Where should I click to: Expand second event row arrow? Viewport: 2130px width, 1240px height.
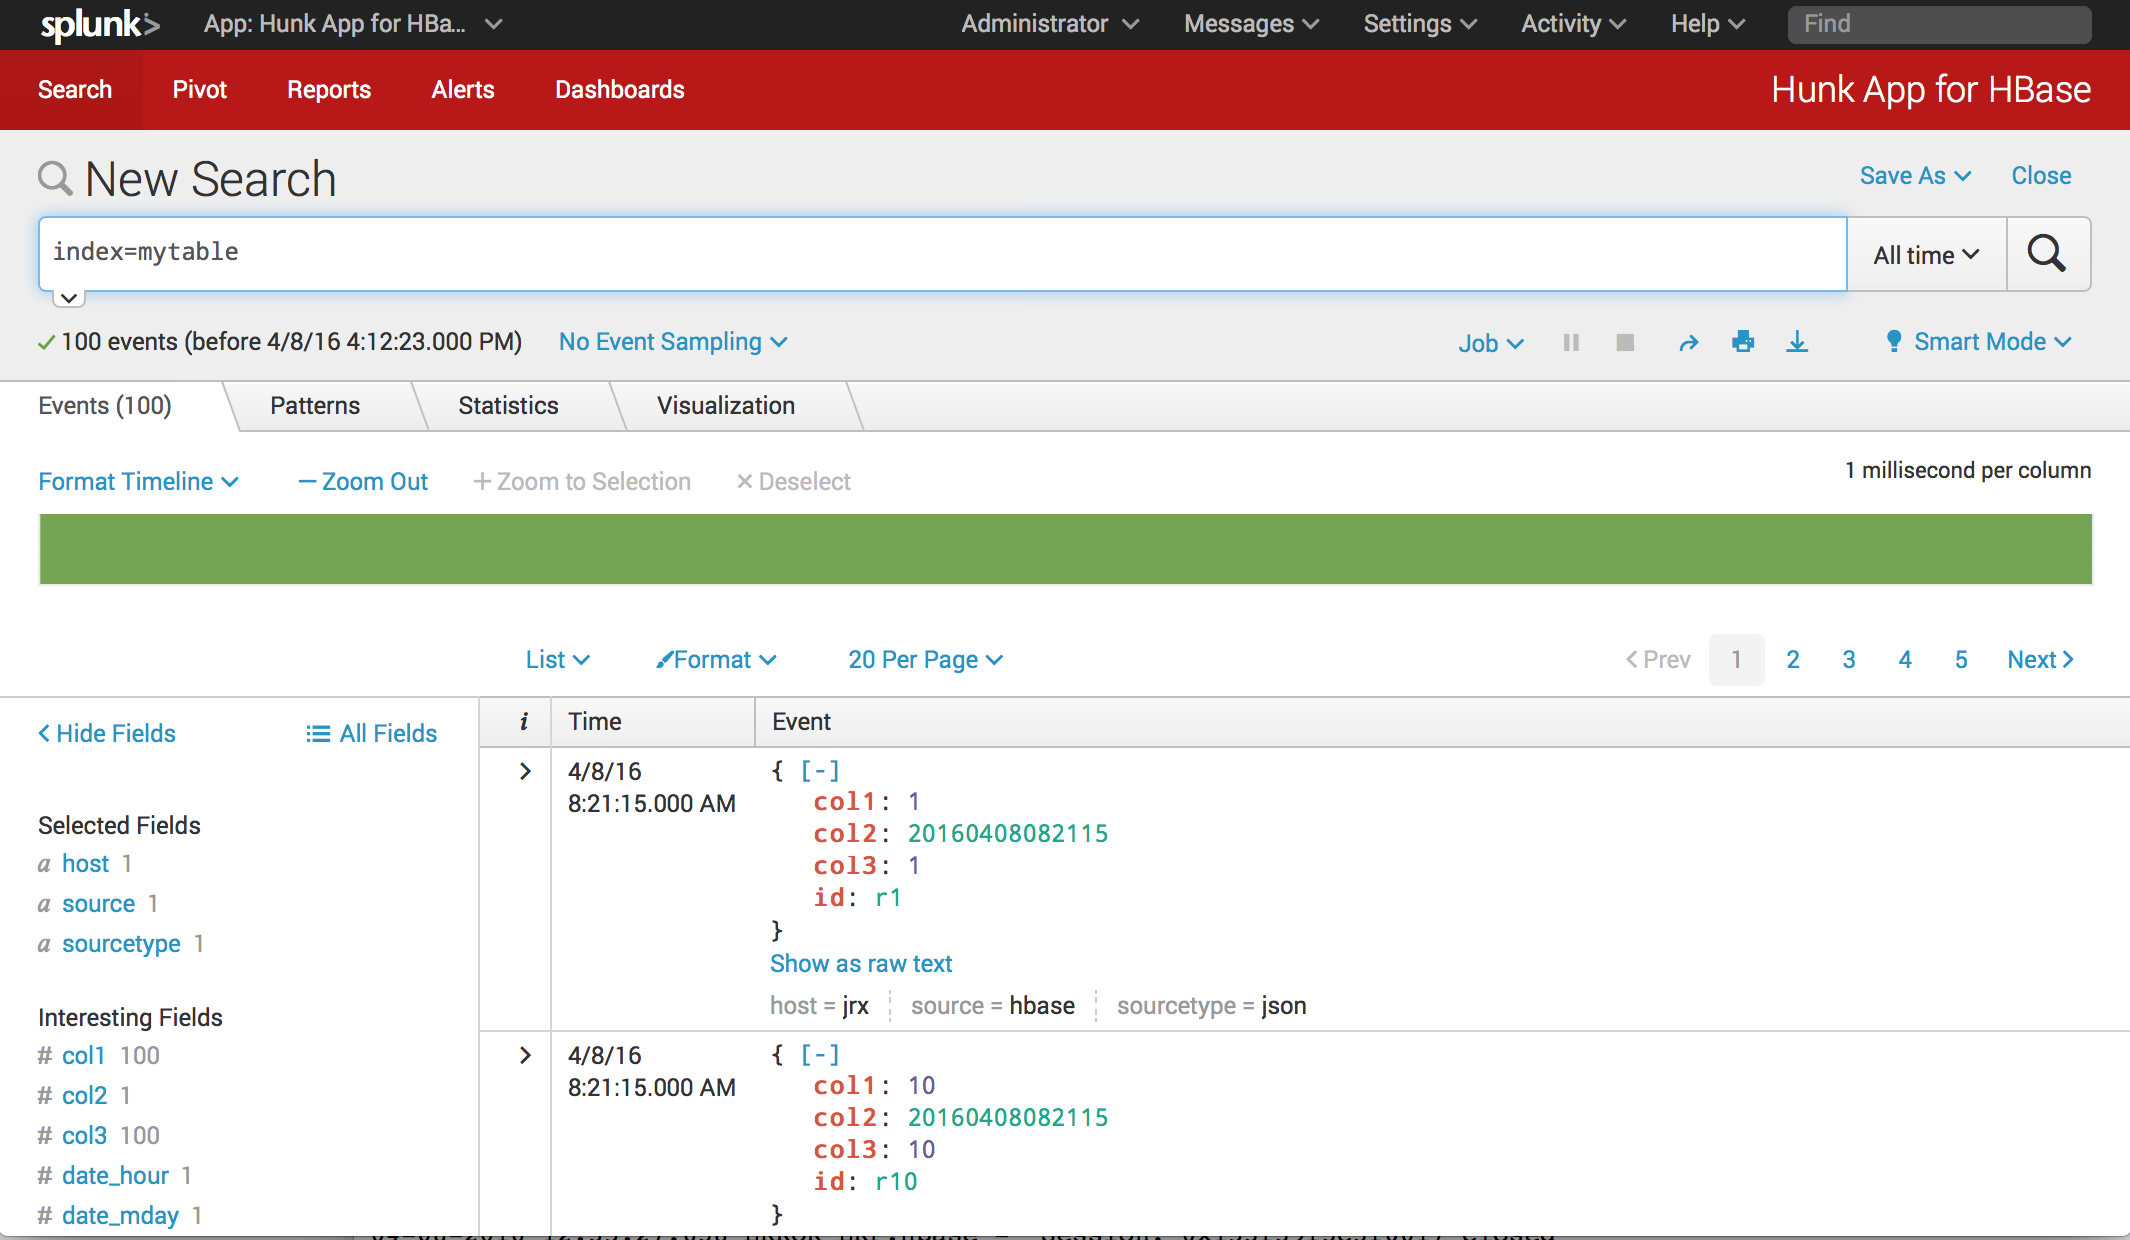pyautogui.click(x=525, y=1055)
